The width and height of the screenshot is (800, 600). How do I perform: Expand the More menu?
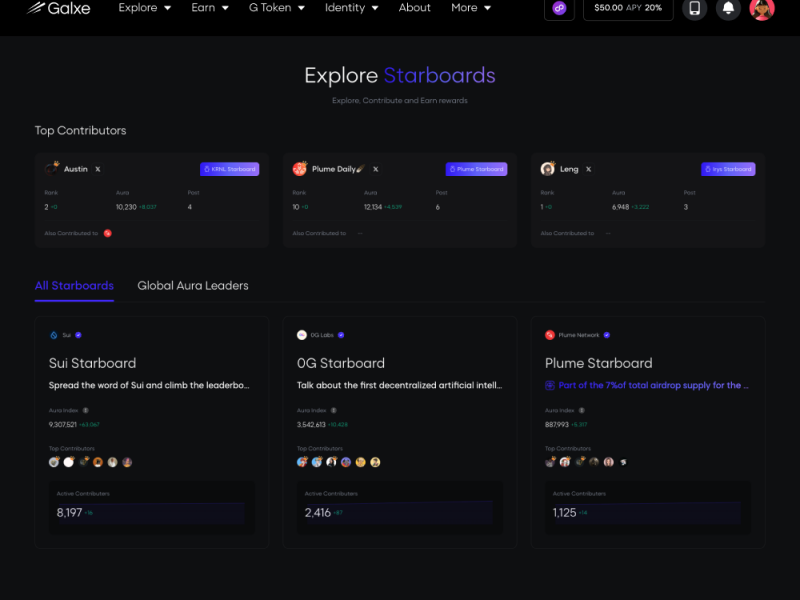click(471, 8)
